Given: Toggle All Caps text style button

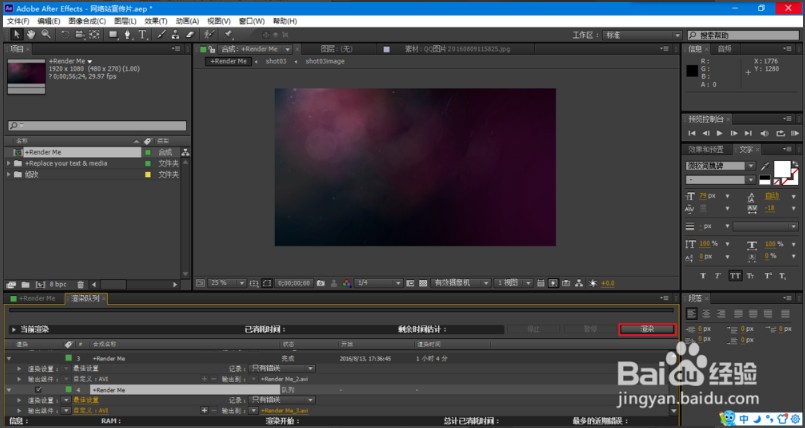Looking at the screenshot, I should (735, 275).
